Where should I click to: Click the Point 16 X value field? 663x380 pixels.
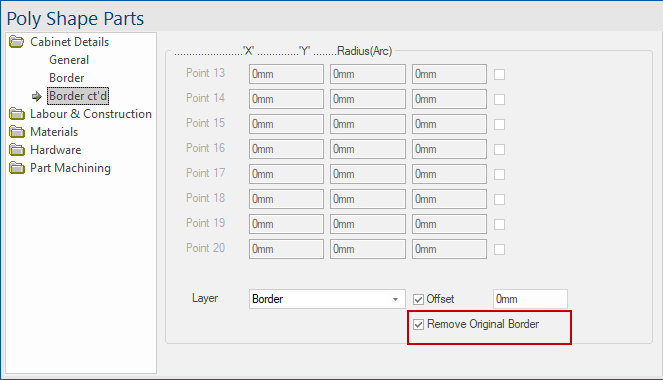point(286,149)
